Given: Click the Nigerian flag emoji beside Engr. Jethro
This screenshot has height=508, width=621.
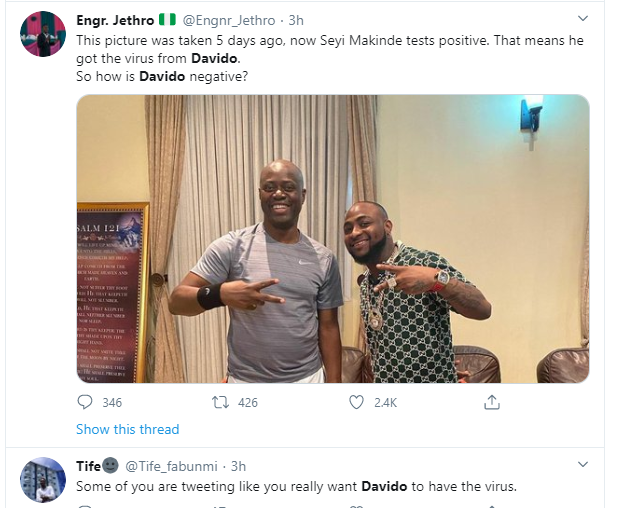Looking at the screenshot, I should (x=167, y=19).
